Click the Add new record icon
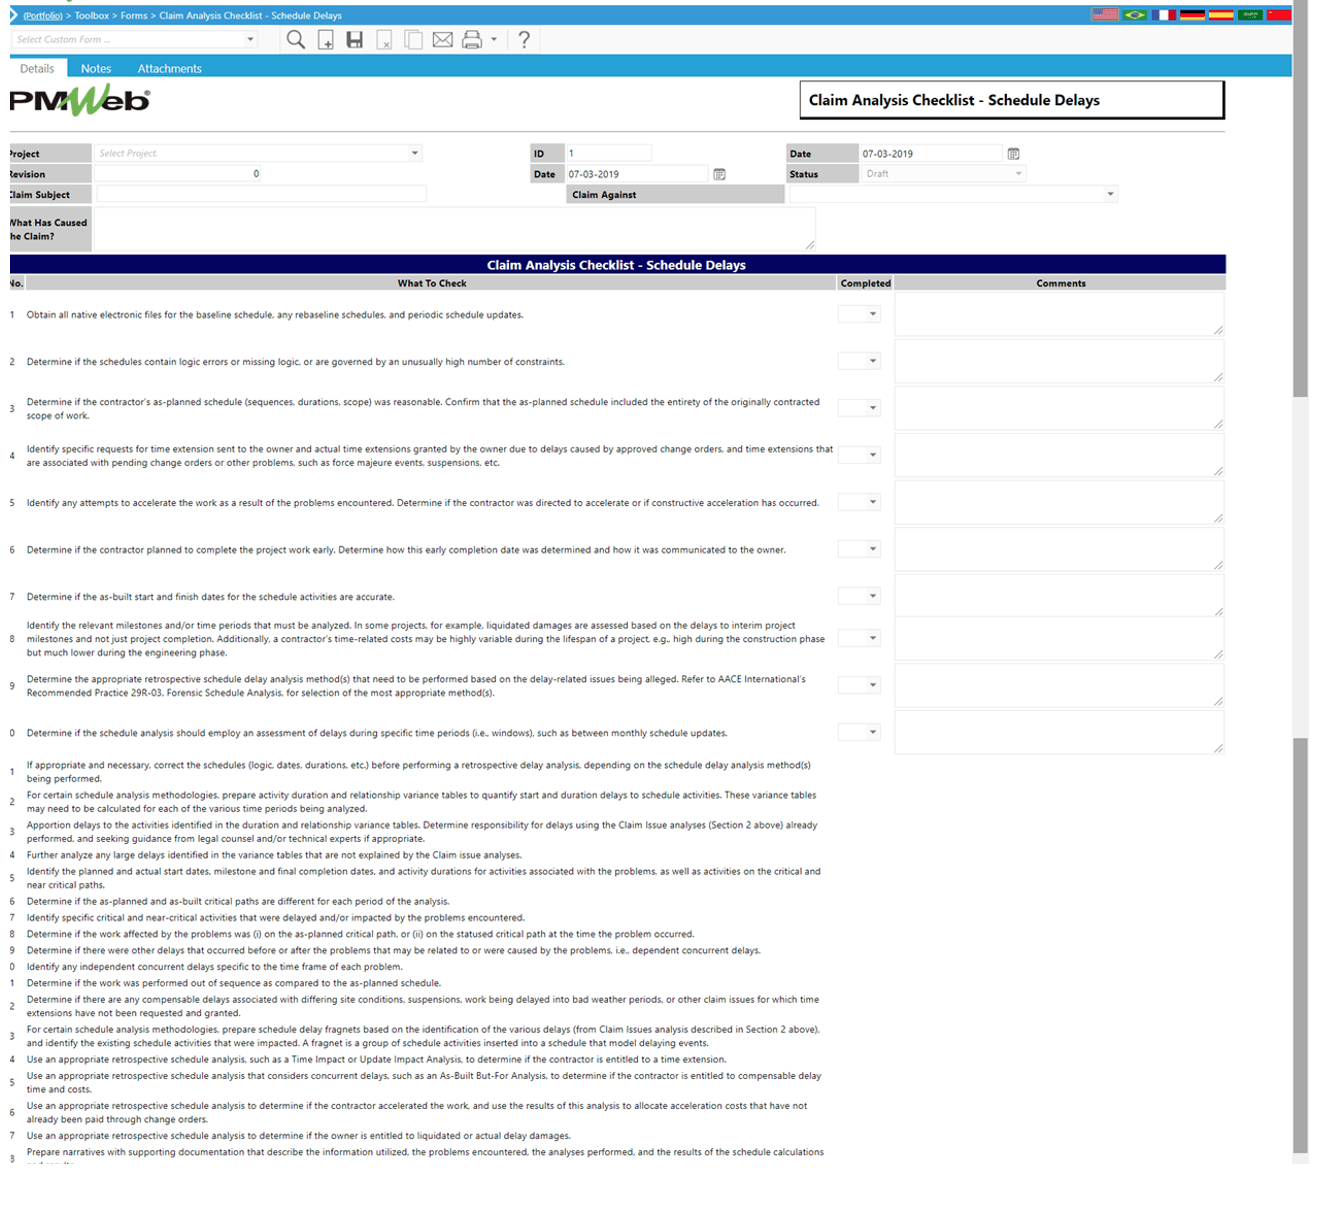The width and height of the screenshot is (1328, 1205). point(326,40)
